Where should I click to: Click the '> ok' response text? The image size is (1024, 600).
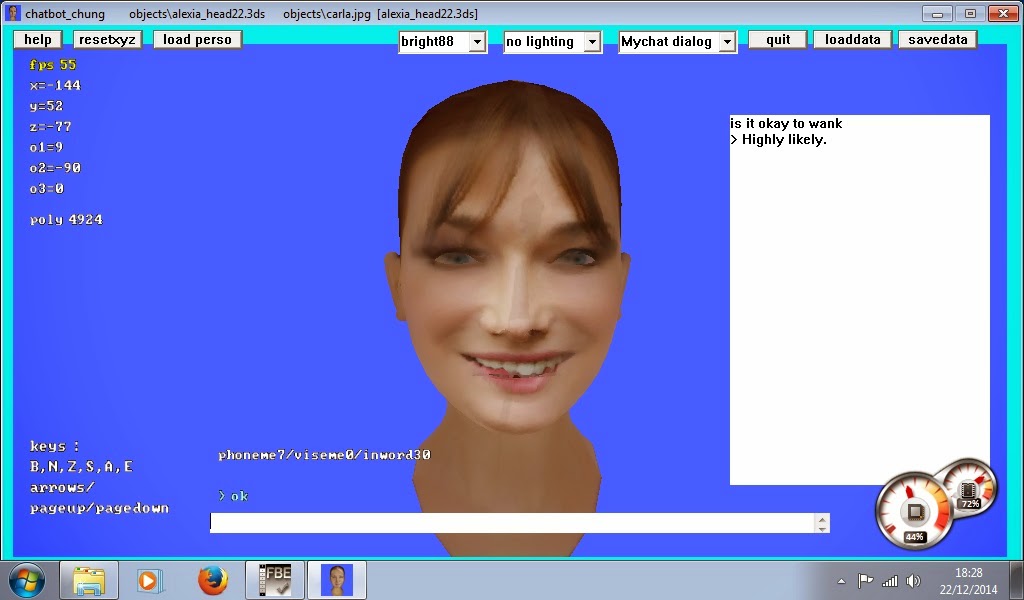coord(233,496)
